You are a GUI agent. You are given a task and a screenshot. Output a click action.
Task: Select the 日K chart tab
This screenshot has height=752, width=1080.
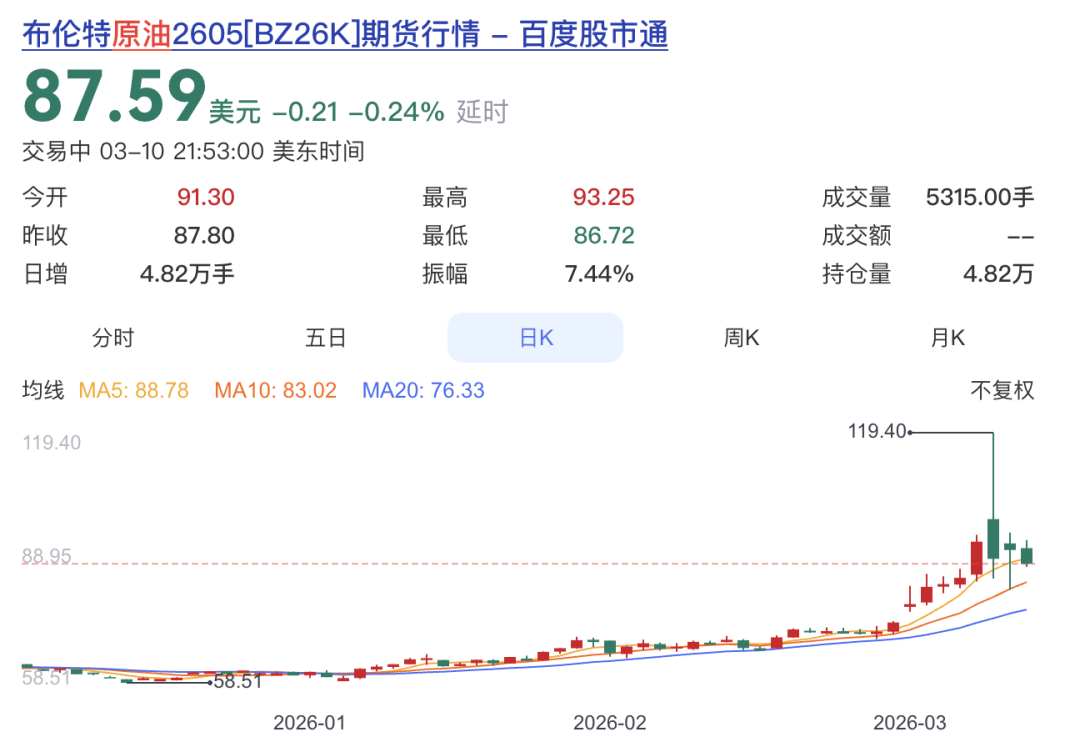(535, 338)
